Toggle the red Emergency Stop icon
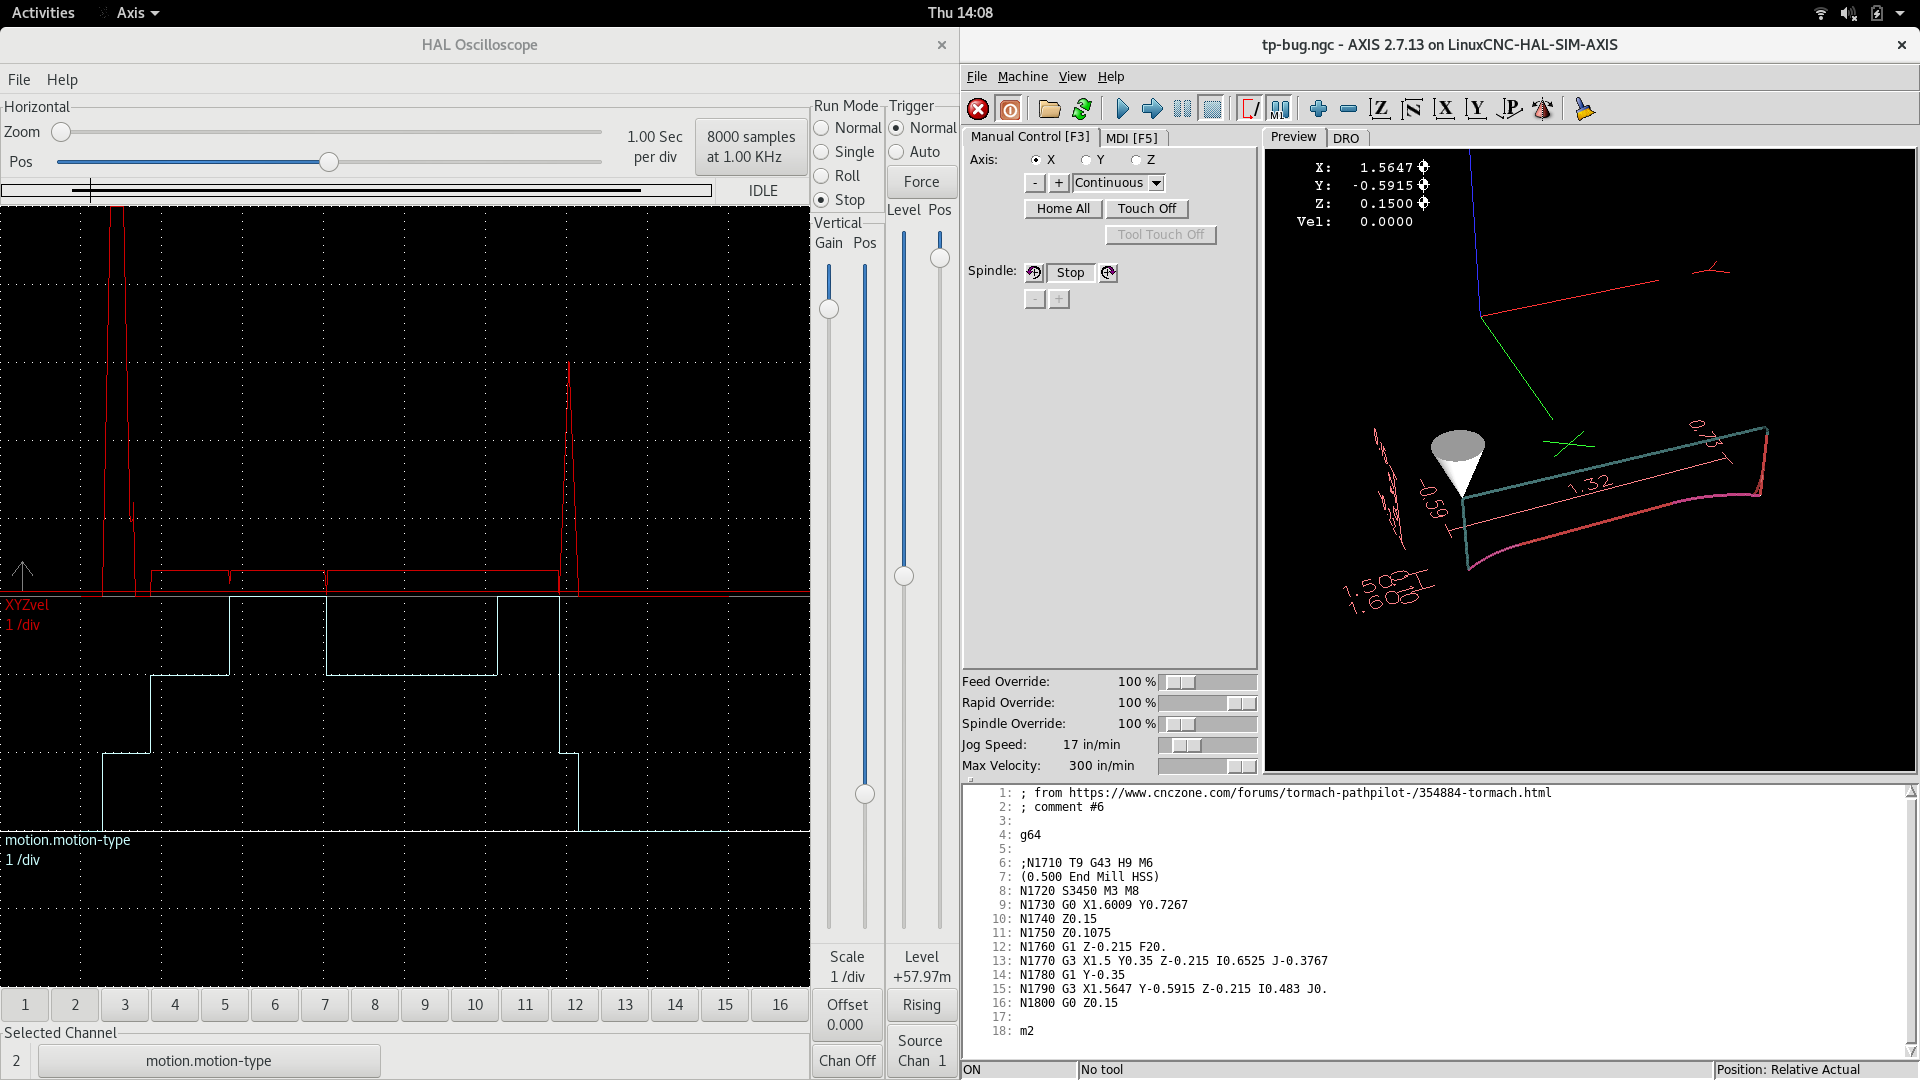The width and height of the screenshot is (1920, 1080). coord(978,109)
